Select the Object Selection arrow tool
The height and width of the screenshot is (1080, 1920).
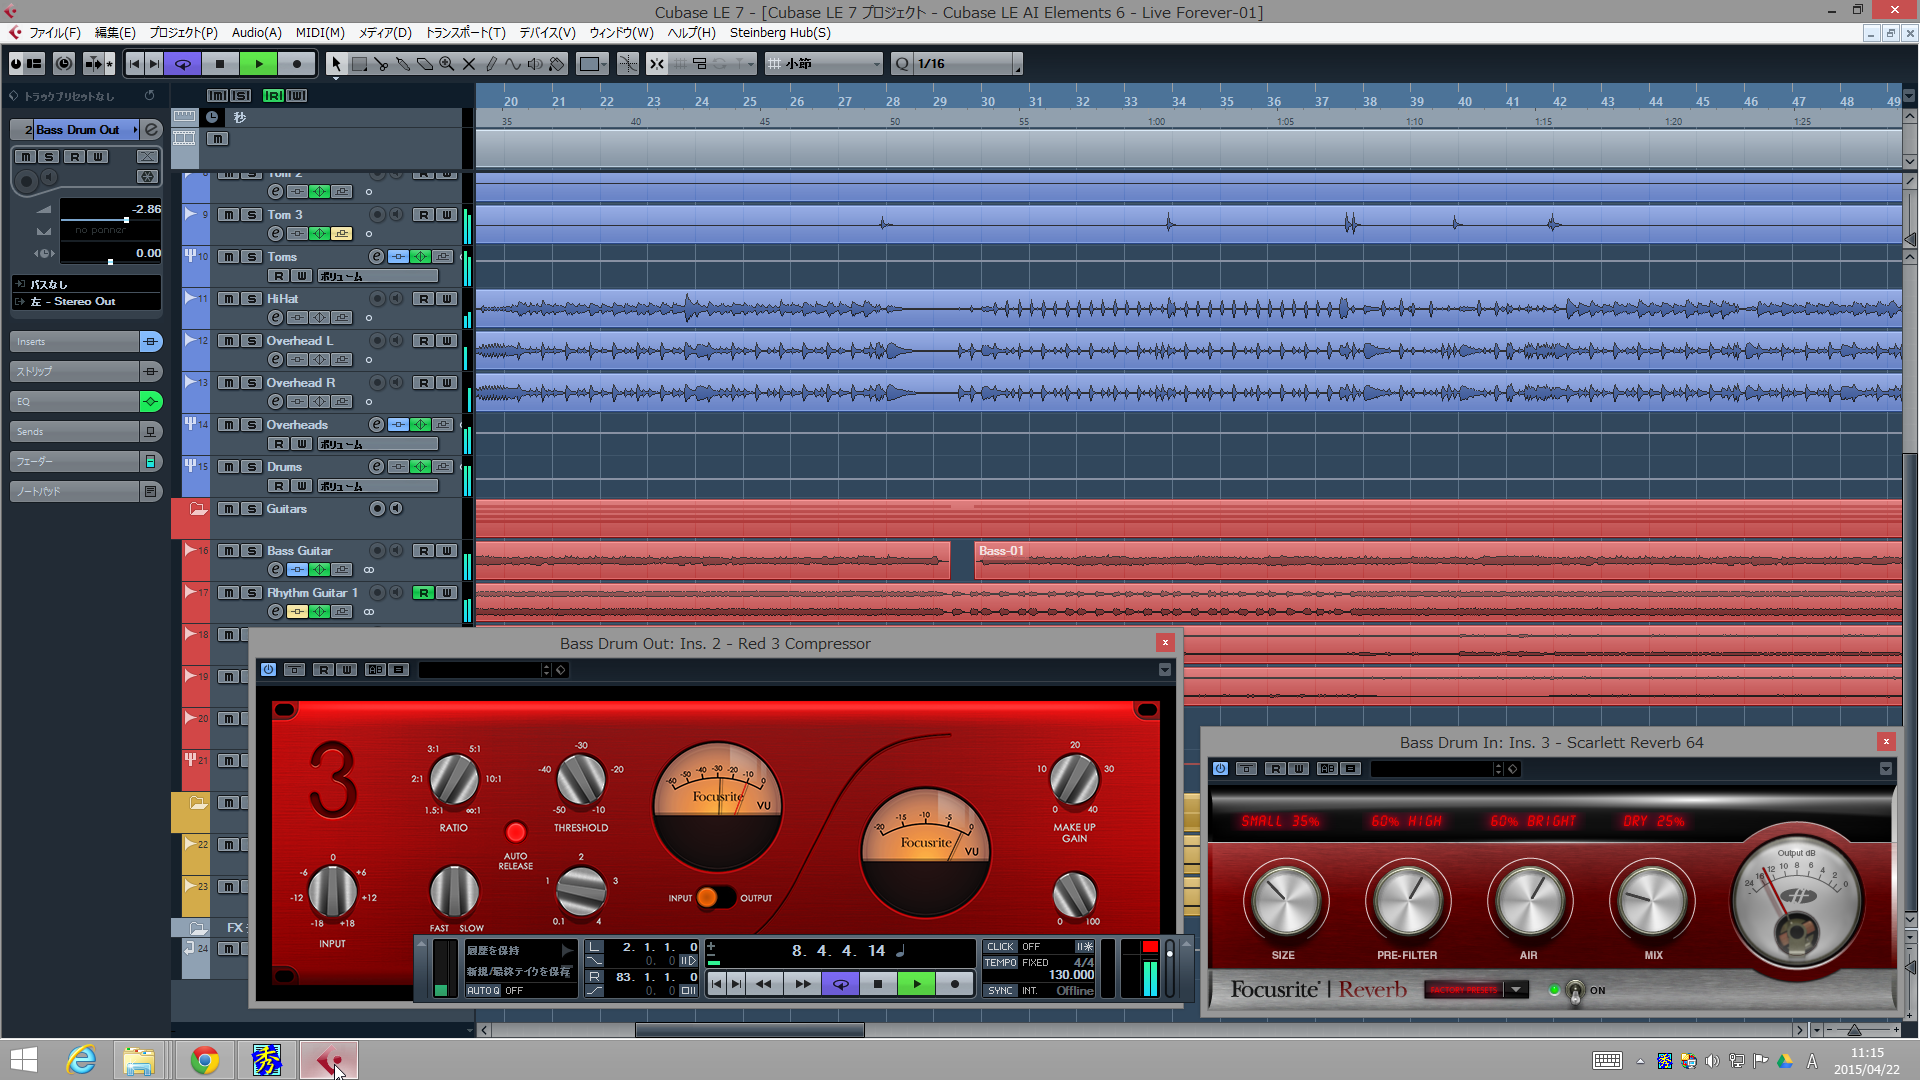pyautogui.click(x=336, y=64)
